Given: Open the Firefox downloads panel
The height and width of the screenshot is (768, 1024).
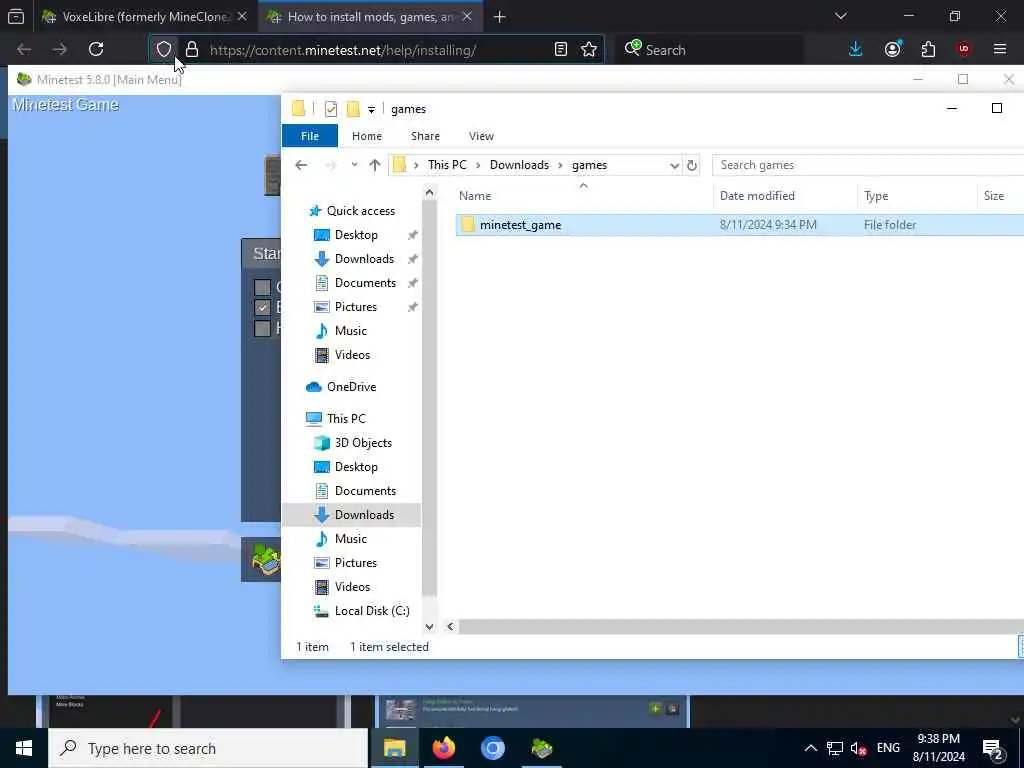Looking at the screenshot, I should tap(856, 49).
